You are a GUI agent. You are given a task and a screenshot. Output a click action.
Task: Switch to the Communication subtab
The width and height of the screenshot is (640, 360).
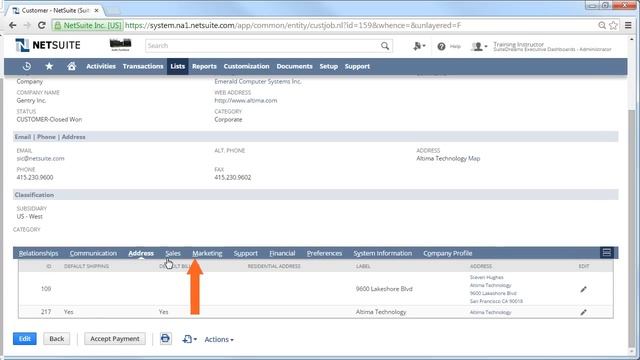tap(93, 253)
